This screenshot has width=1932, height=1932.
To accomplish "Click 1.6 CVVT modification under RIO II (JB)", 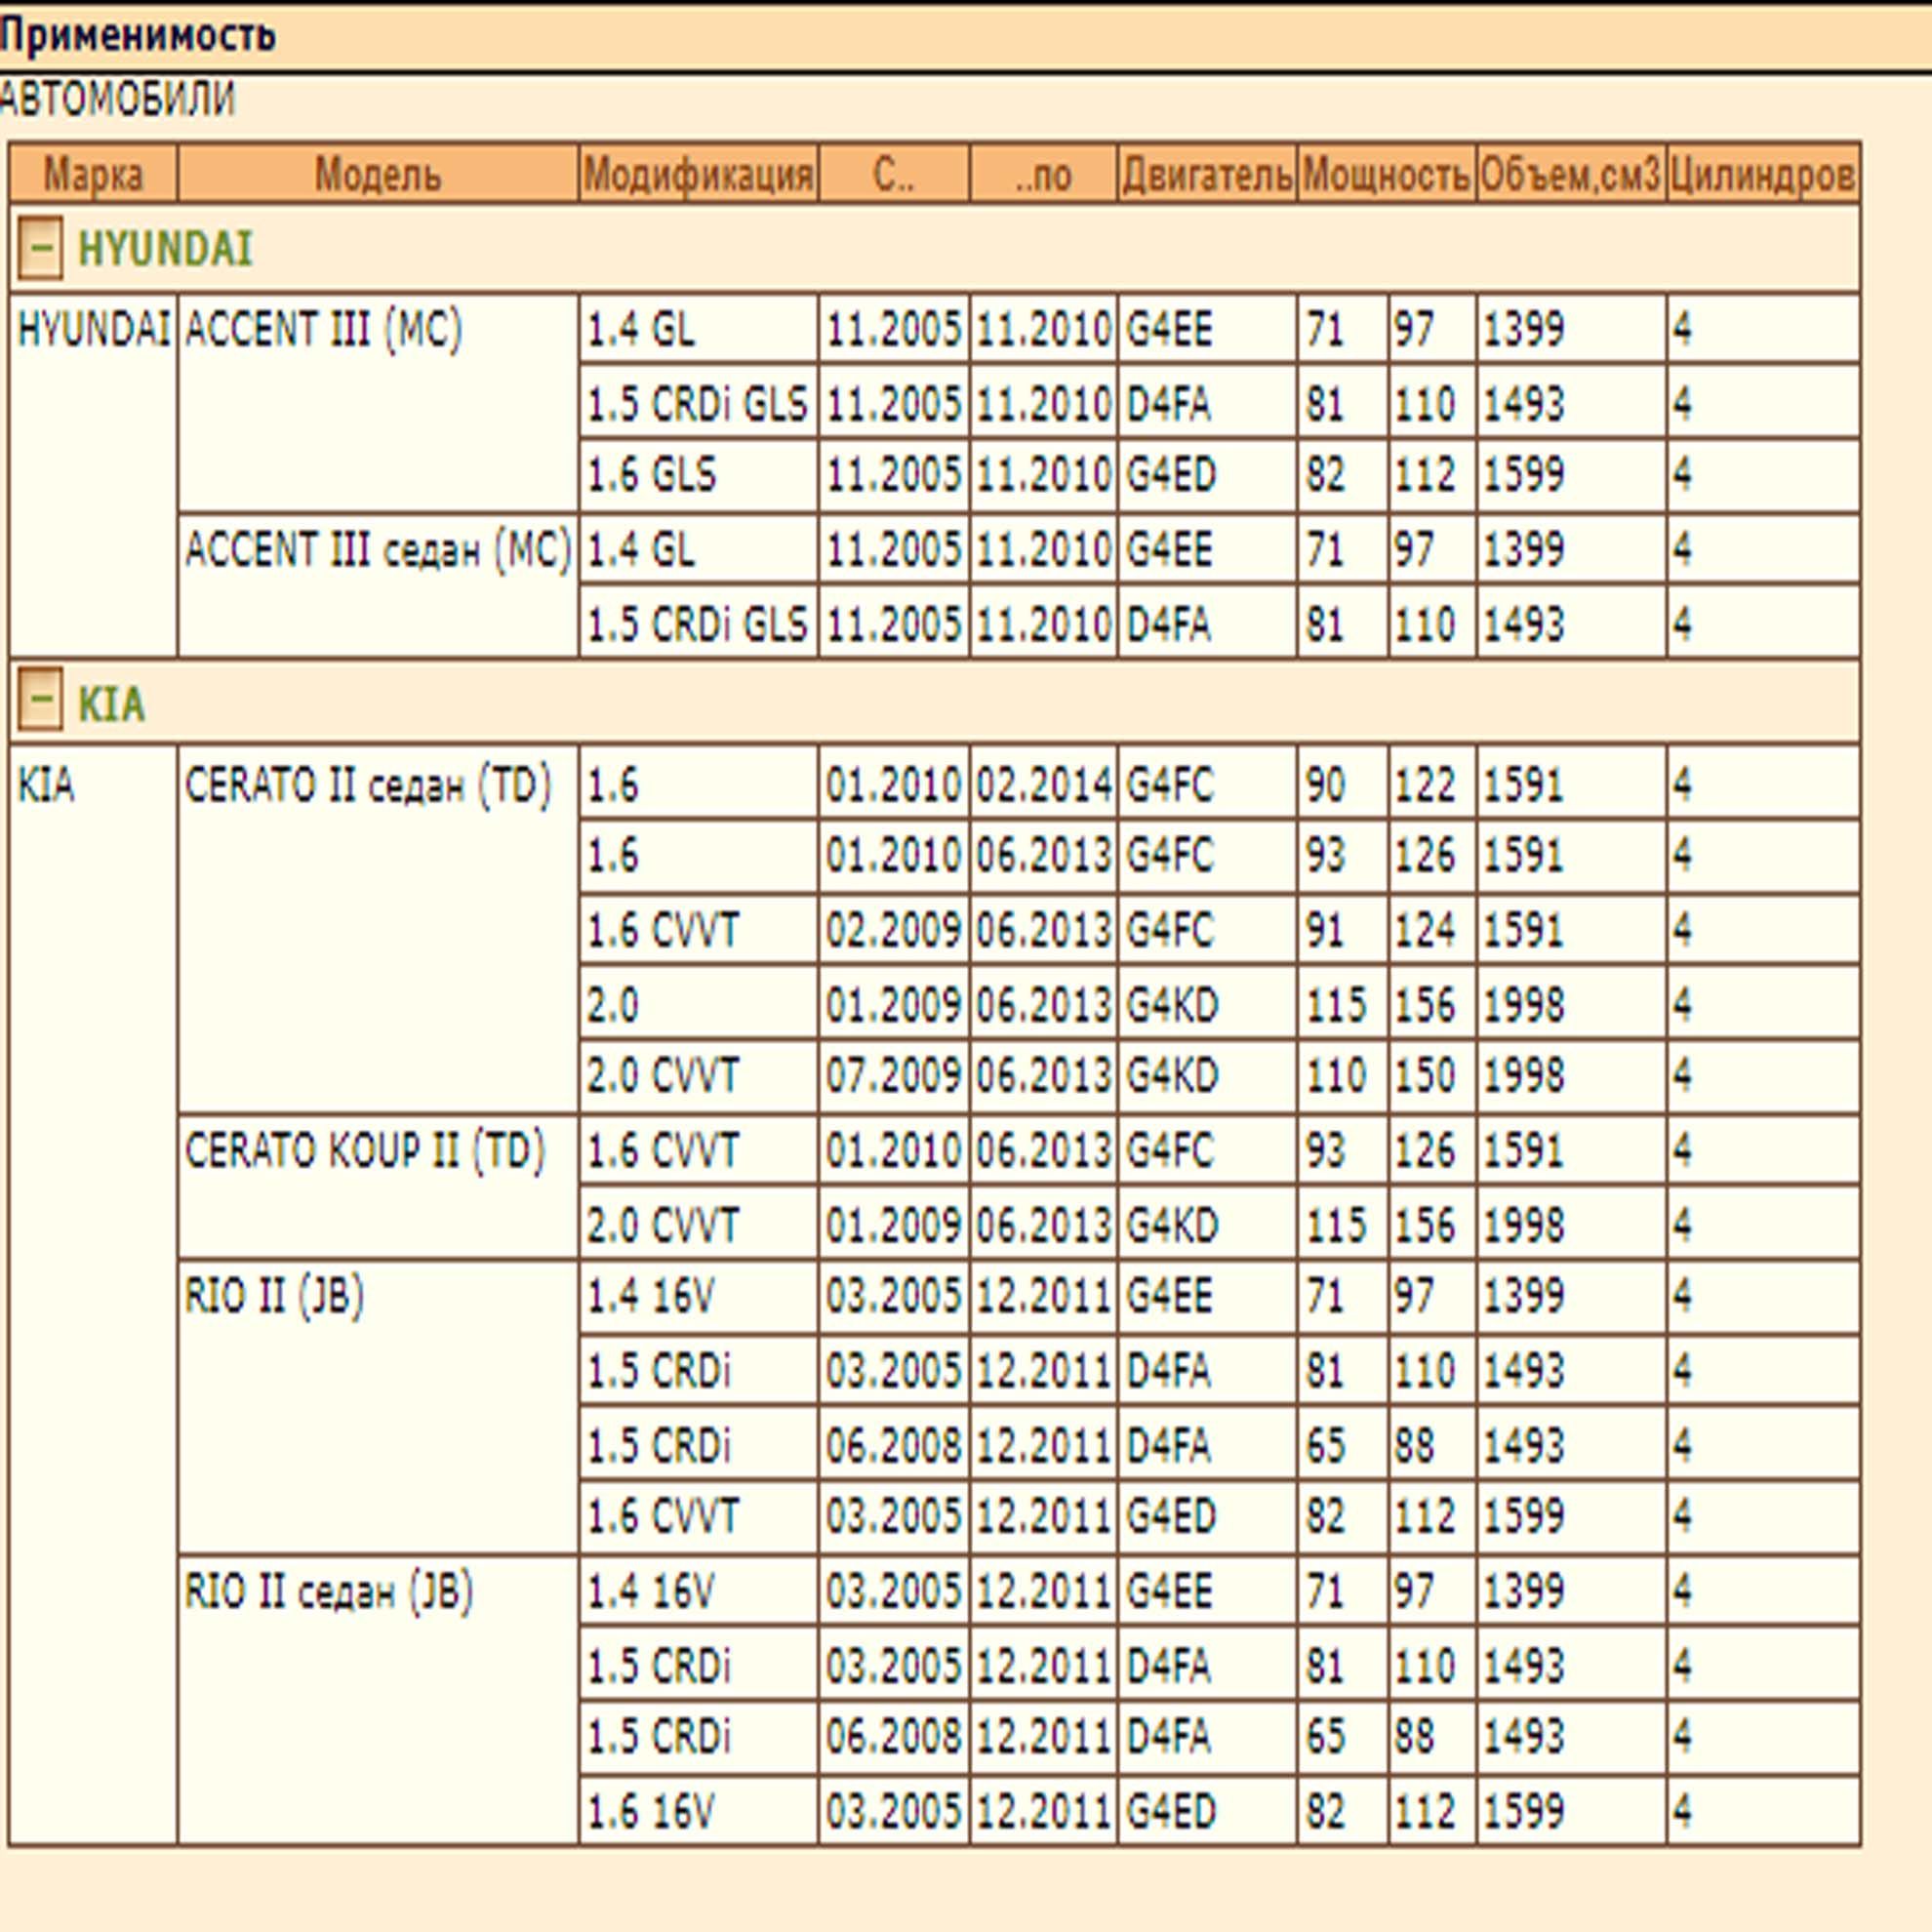I will (698, 1516).
